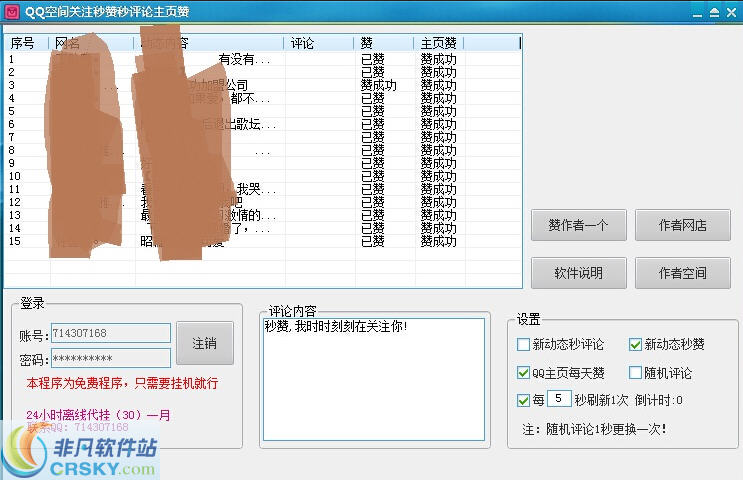Viewport: 743px width, 480px height.
Task: Close the QQ空间关注秒赞 window
Action: click(730, 11)
